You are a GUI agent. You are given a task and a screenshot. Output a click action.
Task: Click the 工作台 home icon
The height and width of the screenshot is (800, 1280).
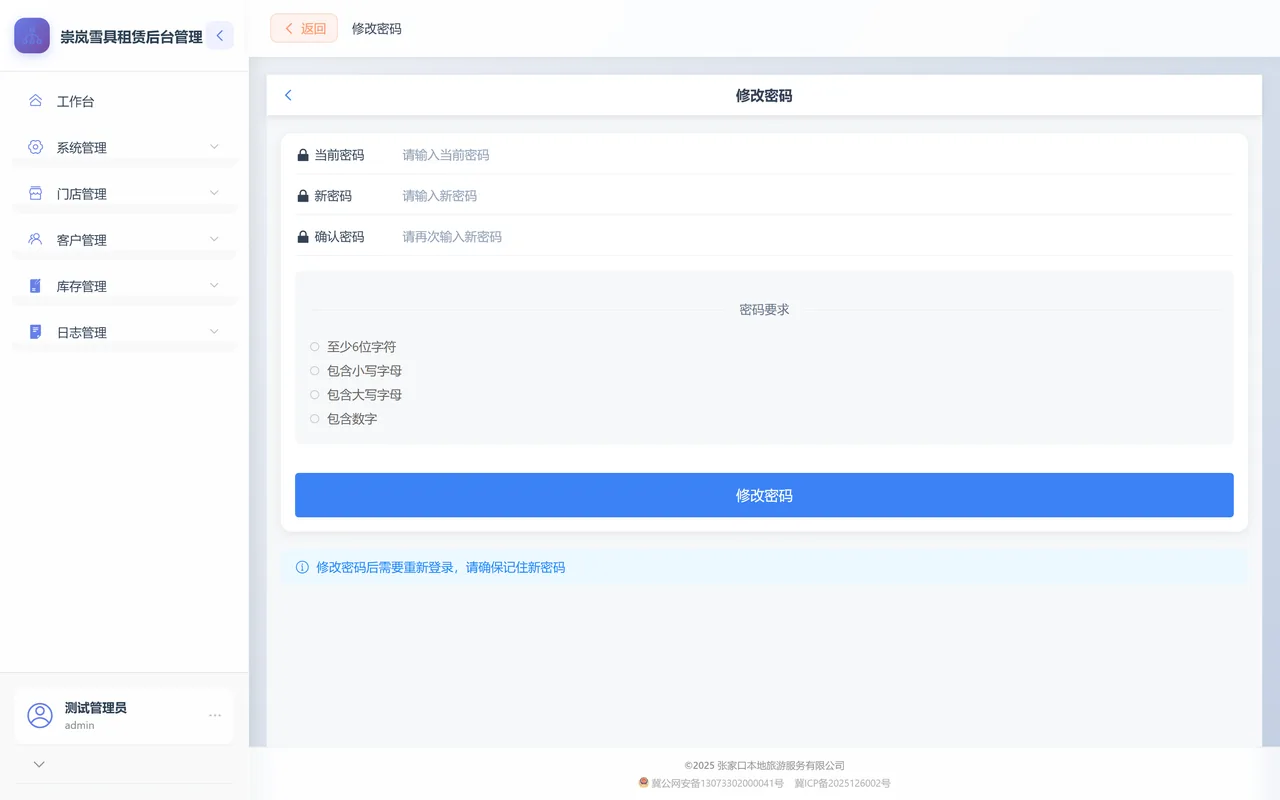point(35,101)
